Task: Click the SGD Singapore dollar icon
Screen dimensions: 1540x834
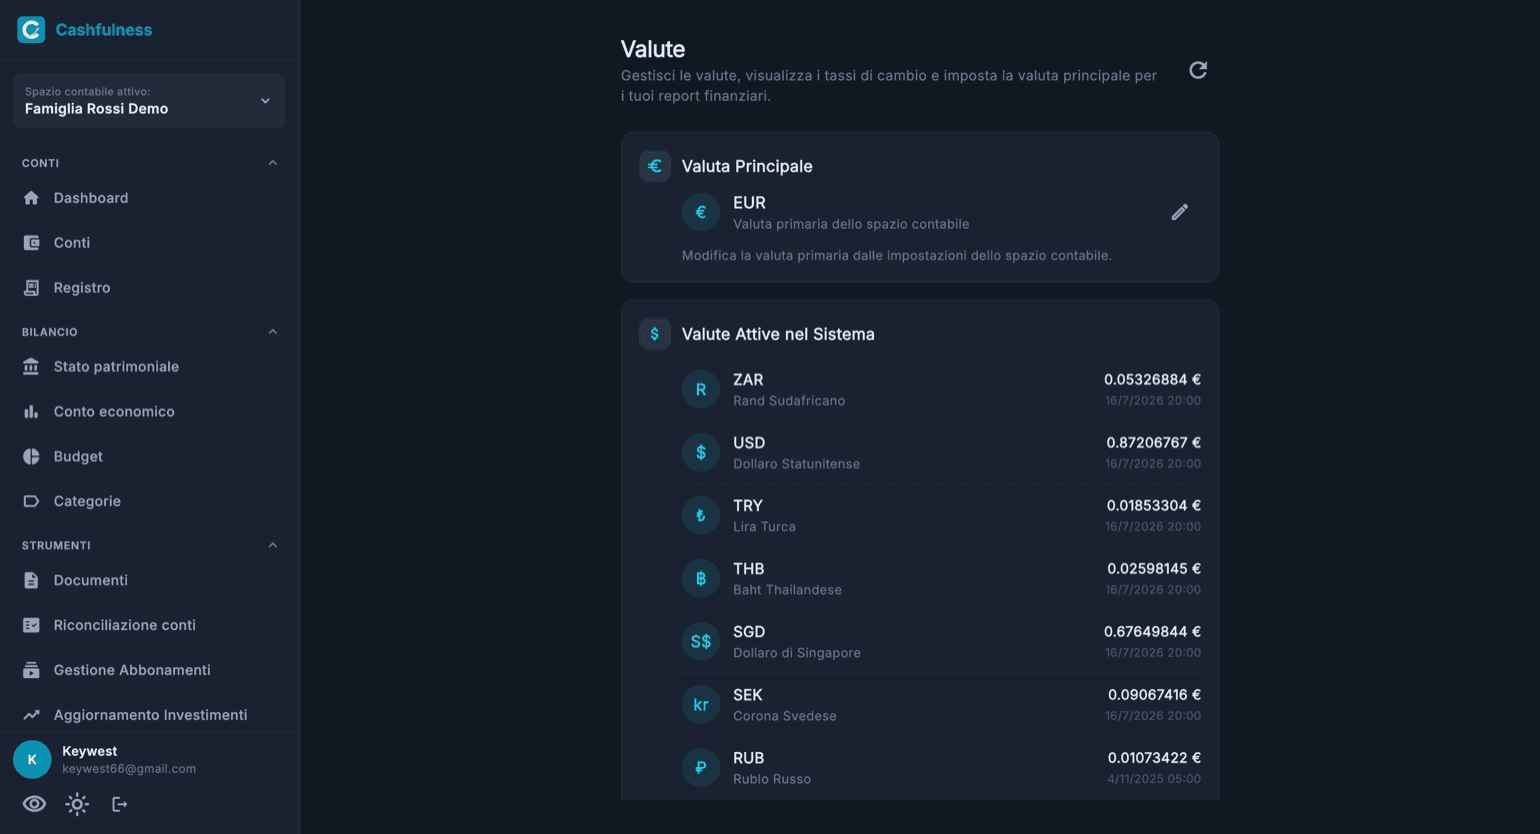Action: click(x=701, y=642)
